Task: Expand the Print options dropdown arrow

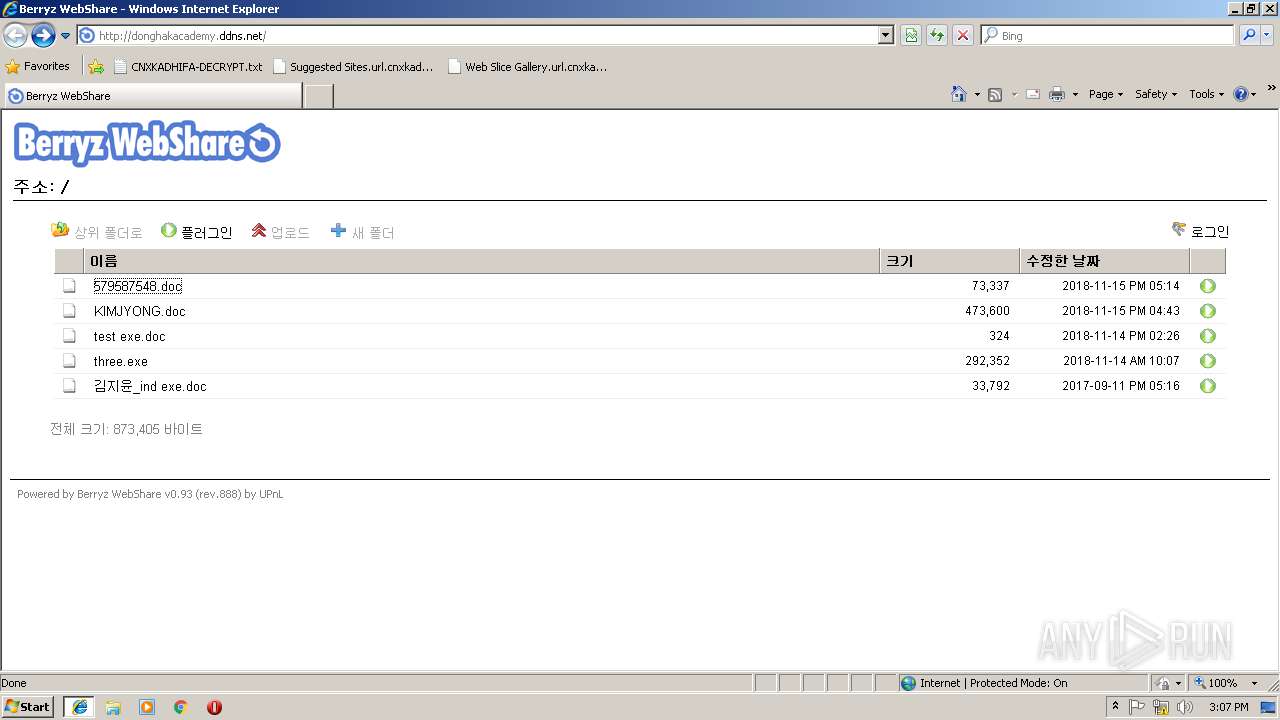Action: (x=1075, y=95)
